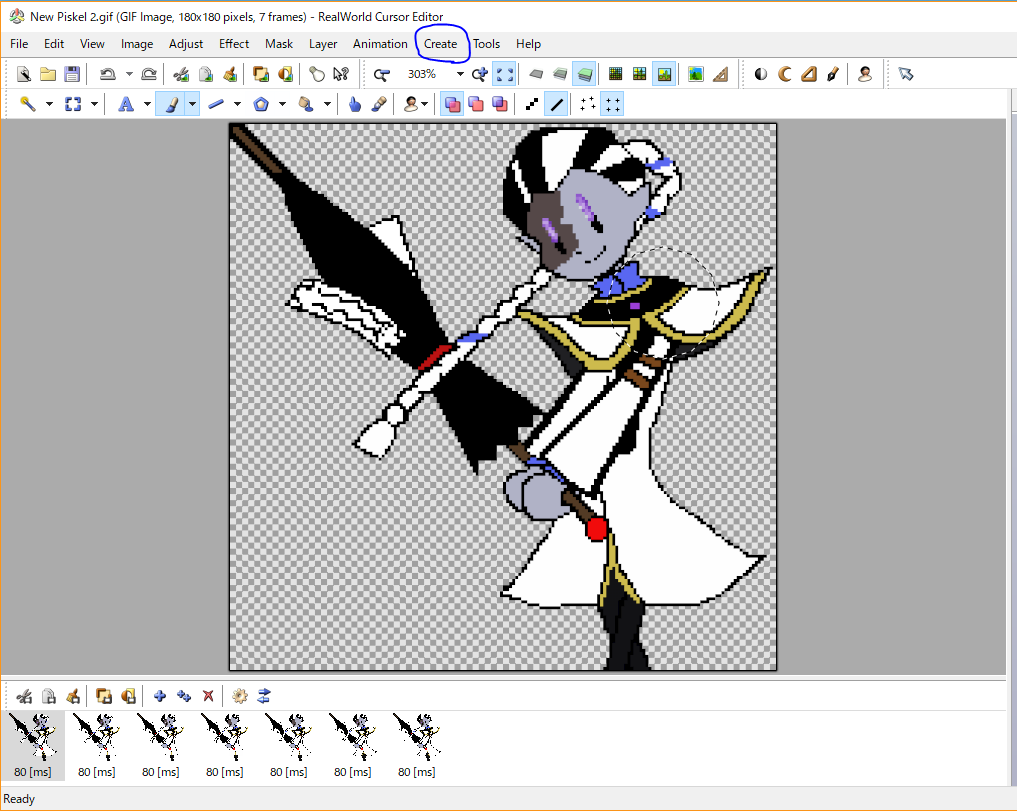Screen dimensions: 1017x811
Task: Select the Magic wand tool
Action: 27,104
